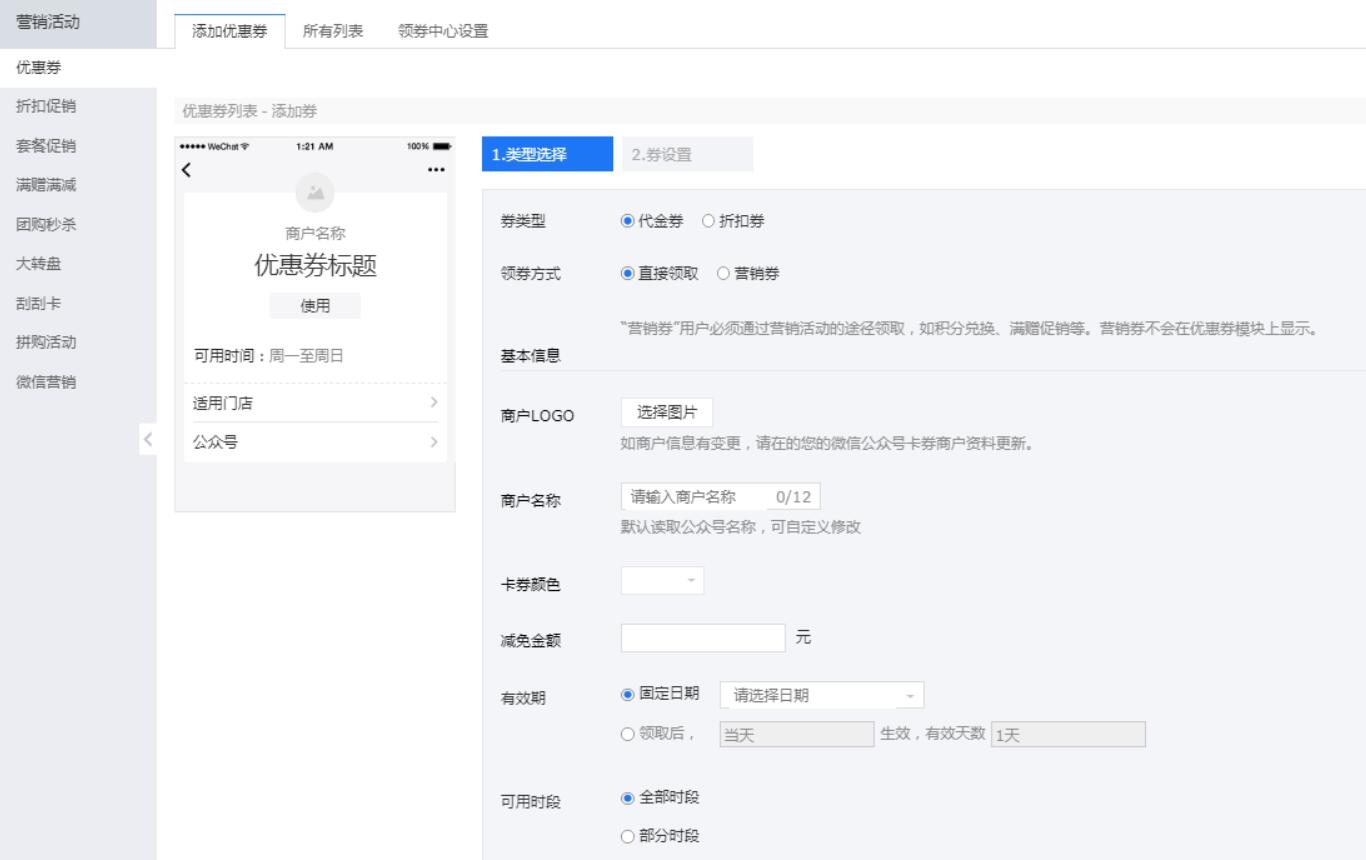The width and height of the screenshot is (1366, 860).
Task: Click the 1天 valid-days field
Action: pos(1067,735)
